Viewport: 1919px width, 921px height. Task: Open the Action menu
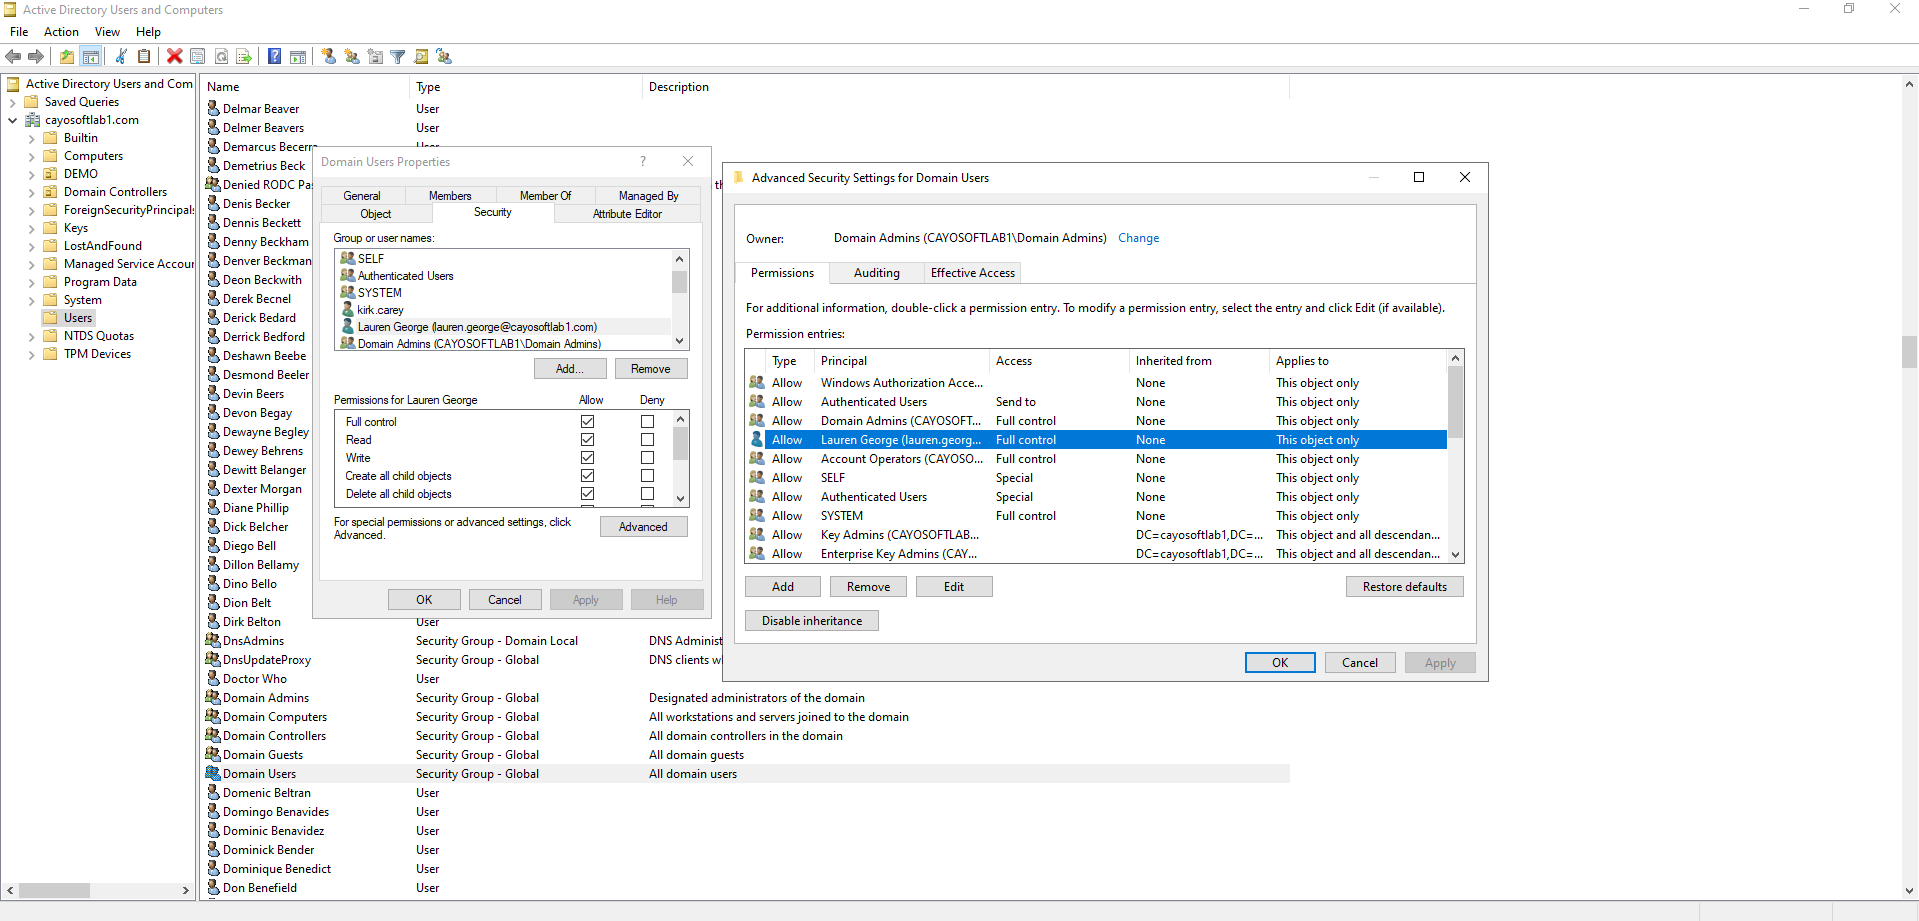click(61, 32)
